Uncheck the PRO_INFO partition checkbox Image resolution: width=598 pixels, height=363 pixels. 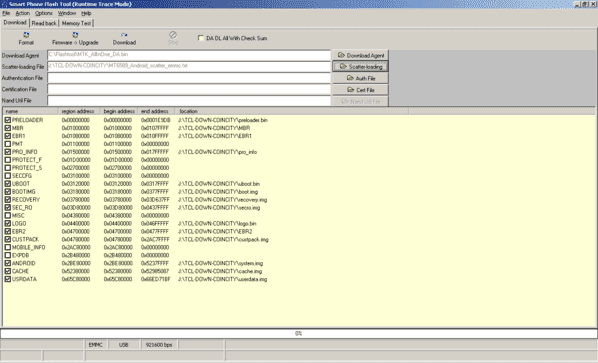[8, 152]
